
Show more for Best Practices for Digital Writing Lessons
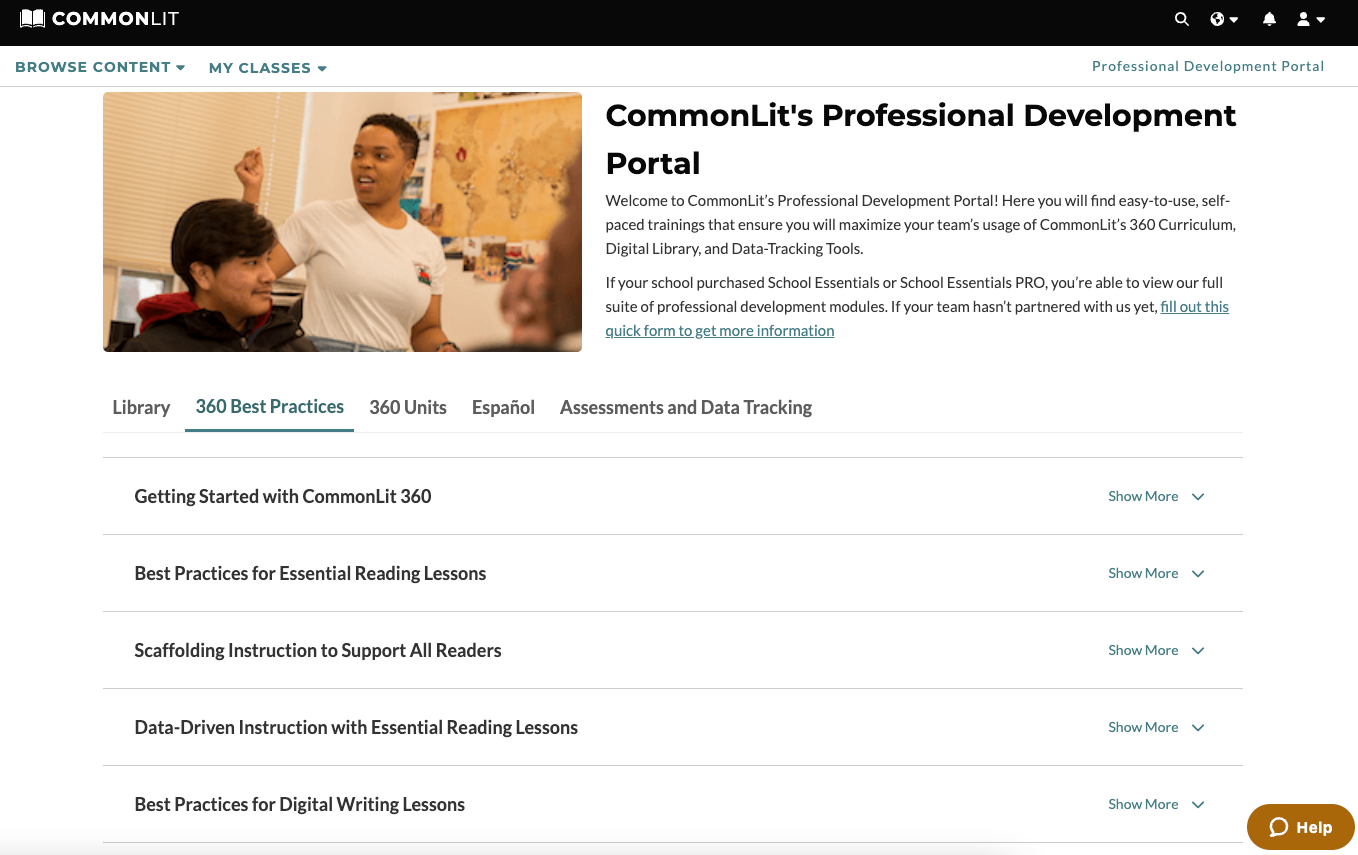[1143, 804]
